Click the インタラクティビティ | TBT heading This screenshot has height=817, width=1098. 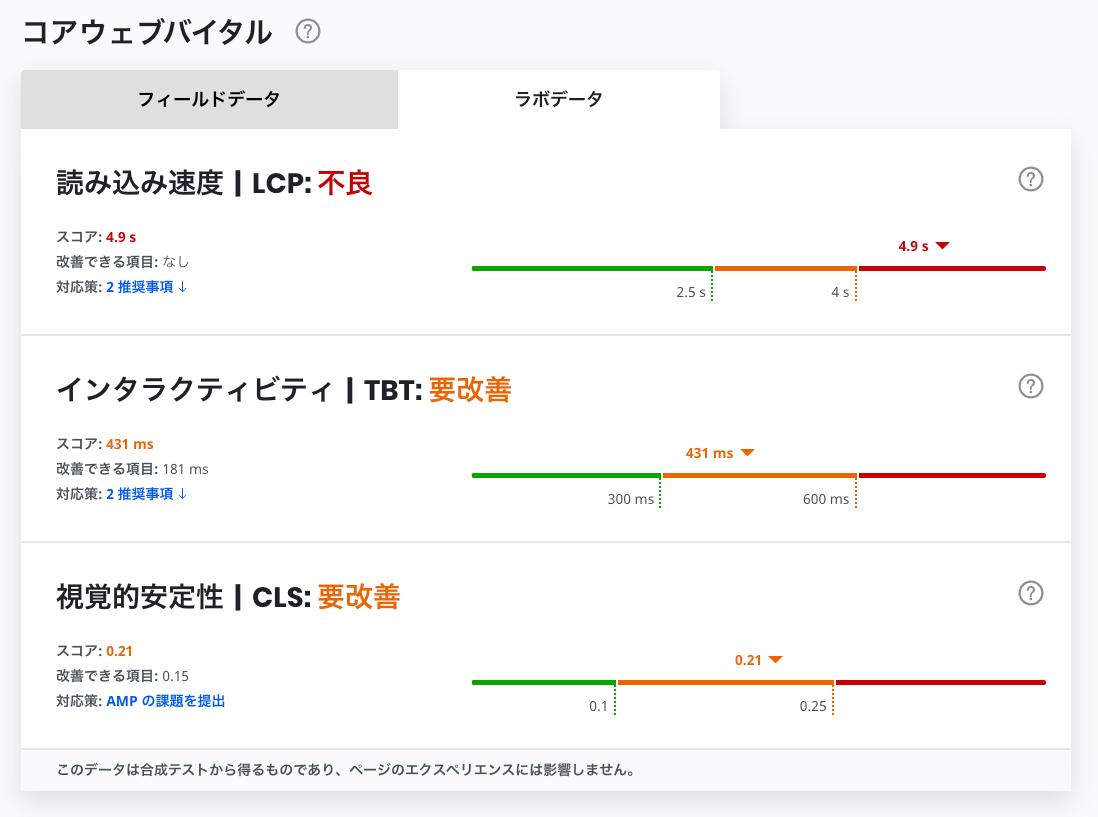click(284, 391)
